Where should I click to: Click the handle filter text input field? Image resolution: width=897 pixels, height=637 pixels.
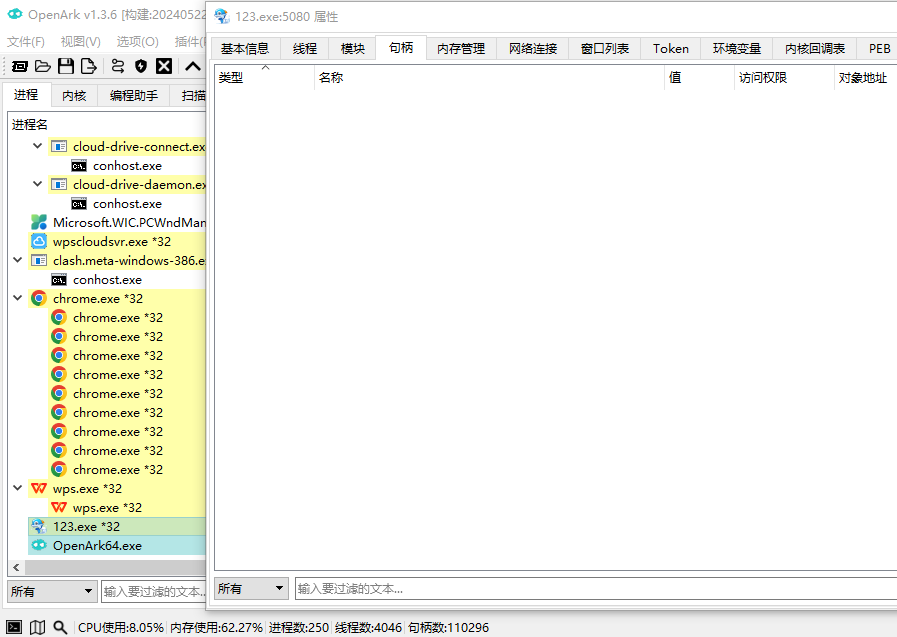pos(590,589)
